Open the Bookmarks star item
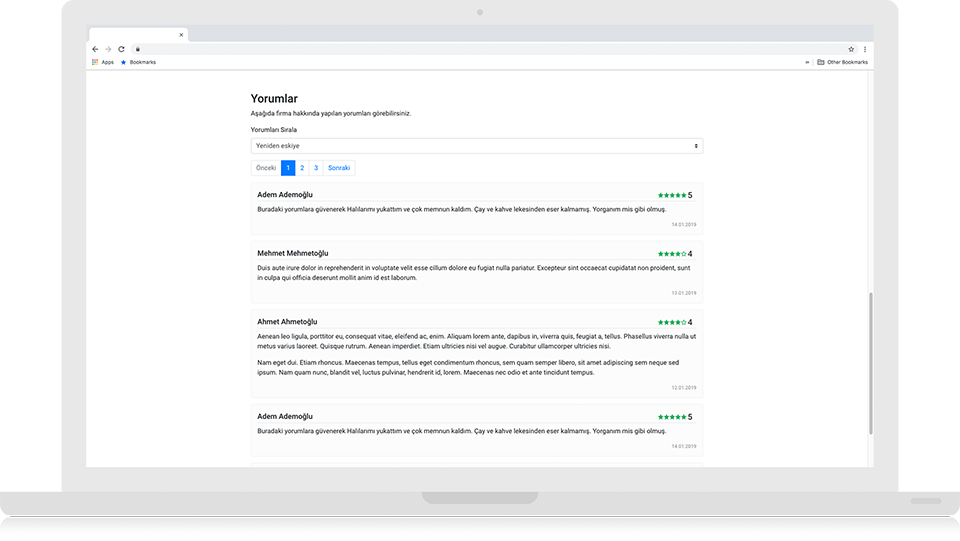The image size is (960, 541). [x=138, y=62]
